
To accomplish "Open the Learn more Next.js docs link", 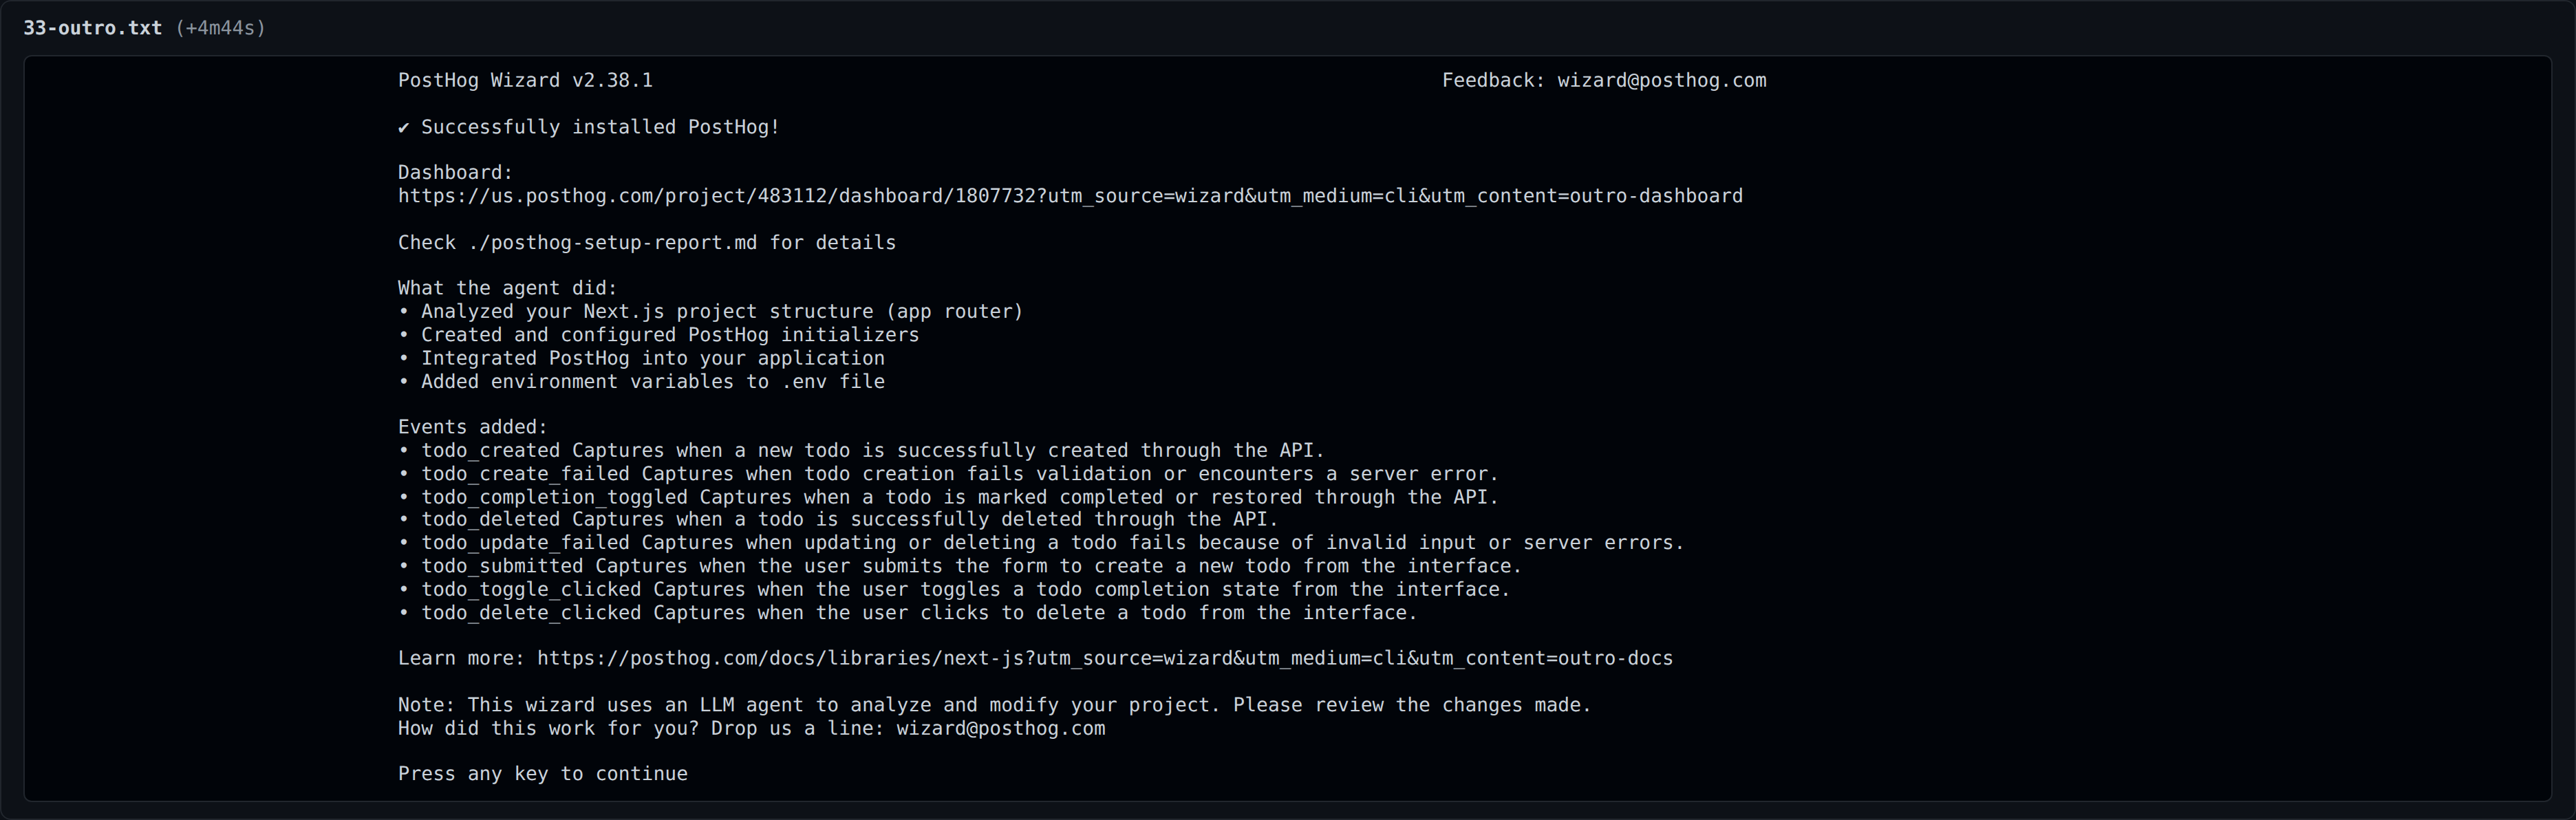I will 1105,658.
